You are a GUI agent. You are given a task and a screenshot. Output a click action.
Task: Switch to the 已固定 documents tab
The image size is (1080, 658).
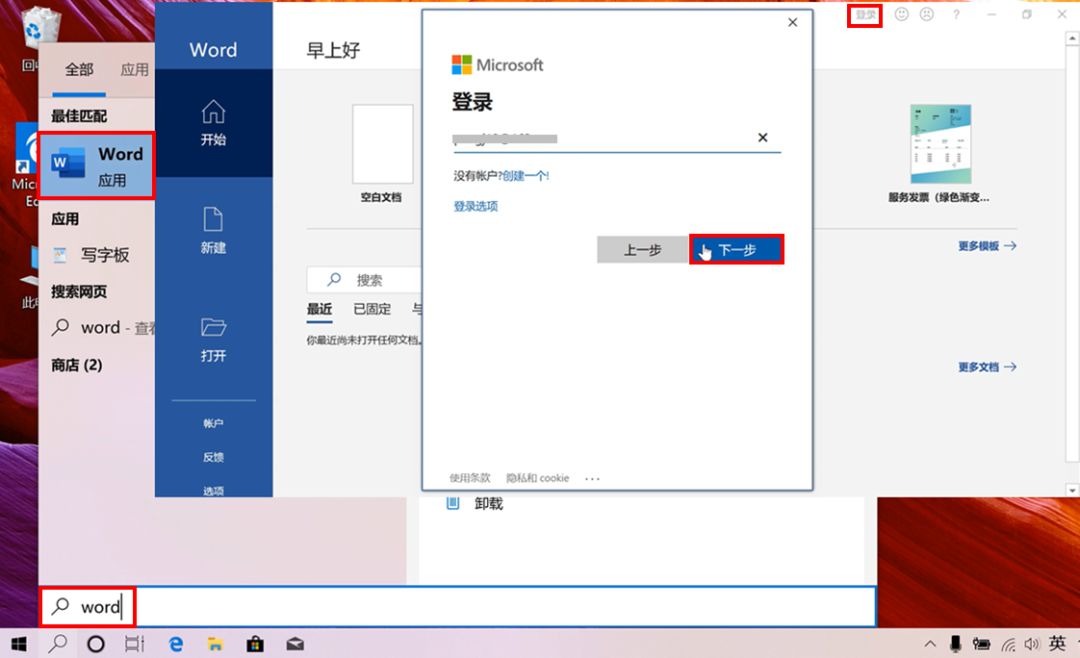click(x=372, y=309)
